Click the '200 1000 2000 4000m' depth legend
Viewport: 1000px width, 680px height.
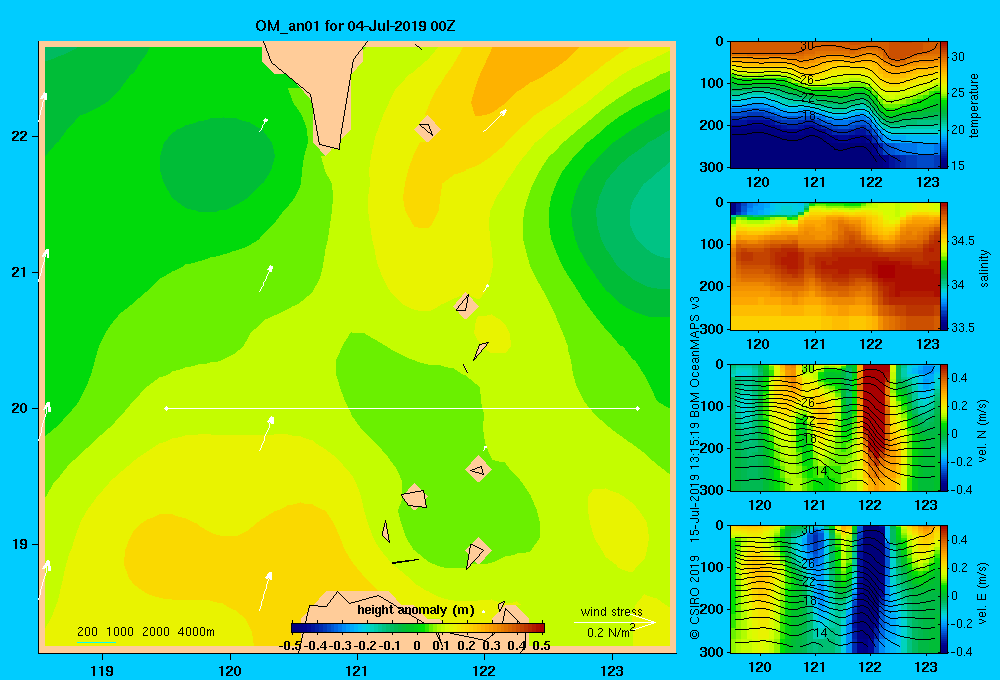tap(145, 632)
